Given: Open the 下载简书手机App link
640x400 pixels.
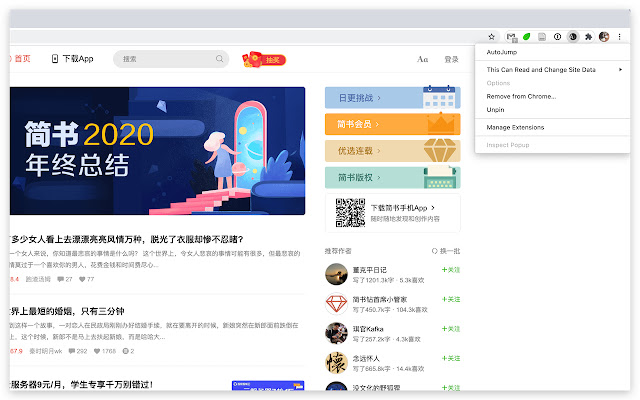Looking at the screenshot, I should [x=402, y=208].
